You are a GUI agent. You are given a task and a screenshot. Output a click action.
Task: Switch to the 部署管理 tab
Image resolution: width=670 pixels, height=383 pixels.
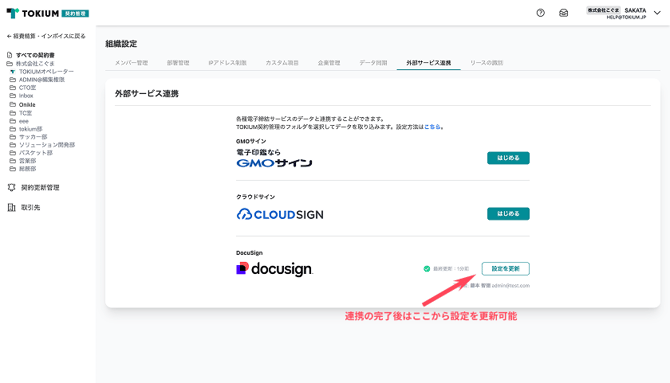(178, 63)
